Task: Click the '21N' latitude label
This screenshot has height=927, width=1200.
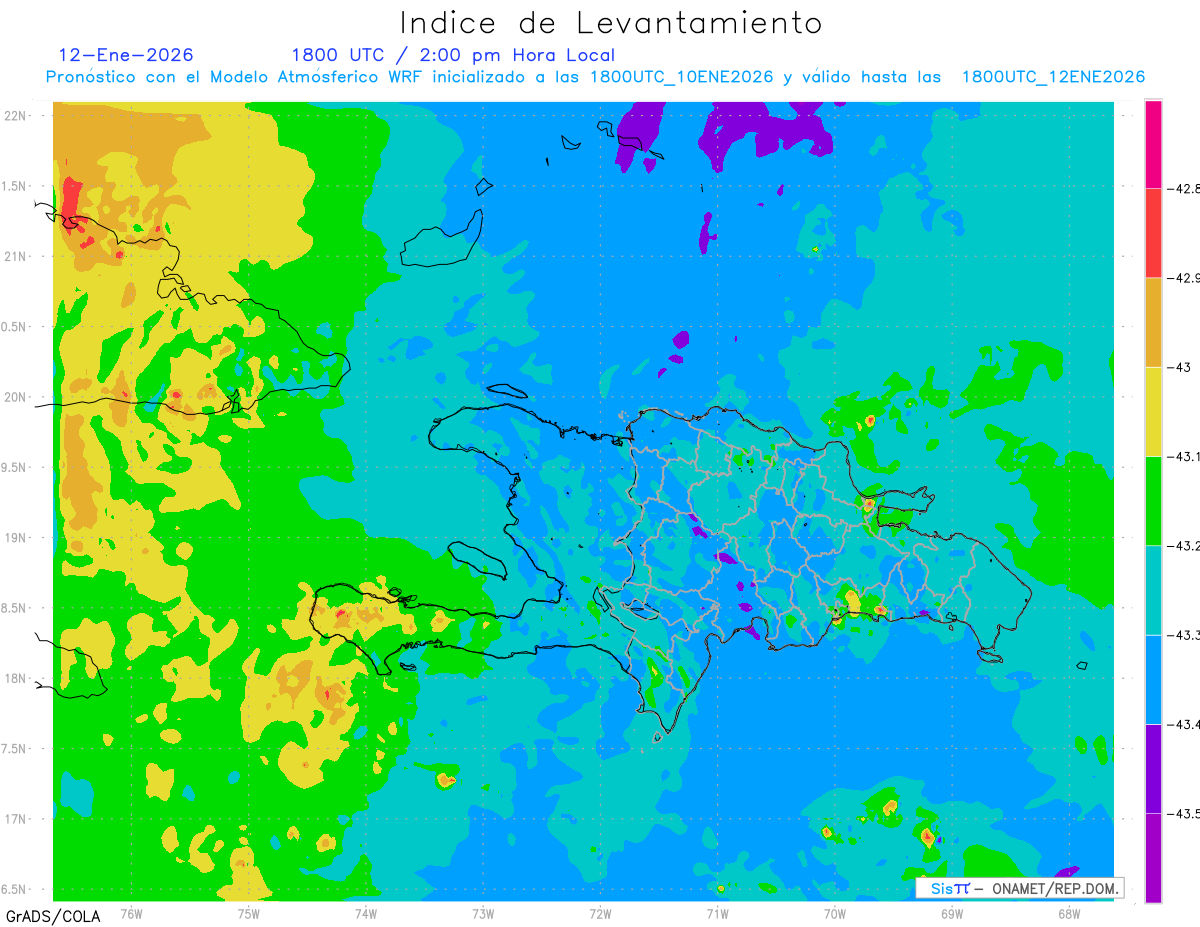Action: [x=17, y=256]
